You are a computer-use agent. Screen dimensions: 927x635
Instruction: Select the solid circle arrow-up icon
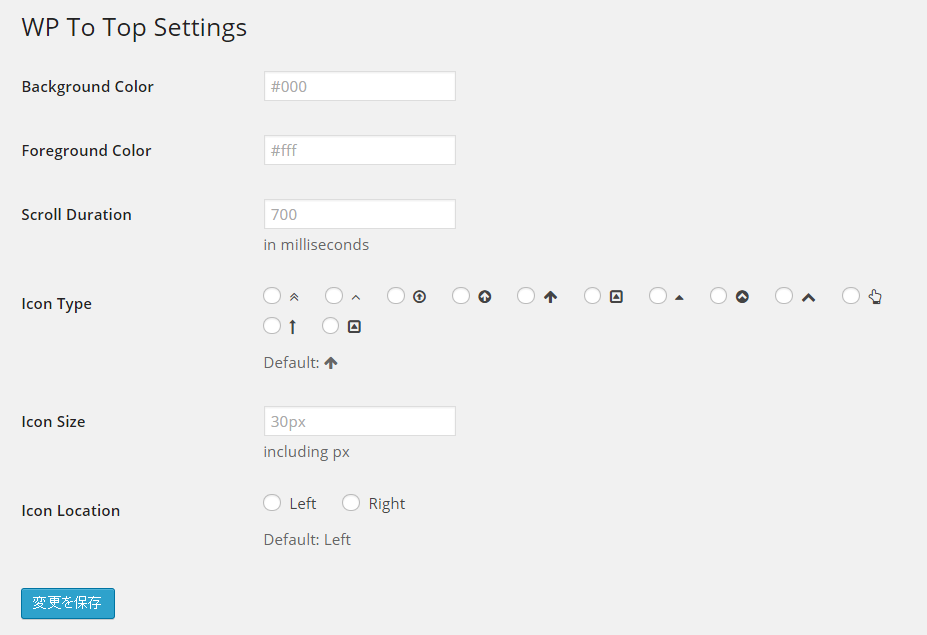pos(461,296)
